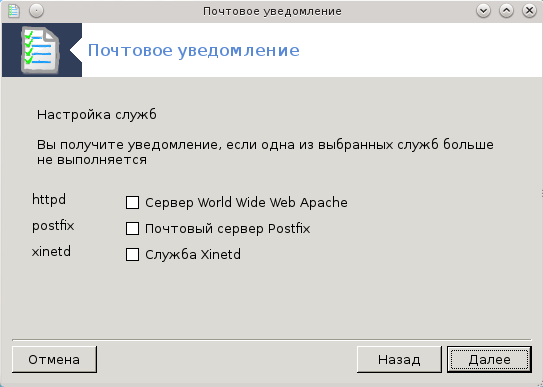543x387 pixels.
Task: Check the Служба Xinetd checkbox
Action: 132,254
